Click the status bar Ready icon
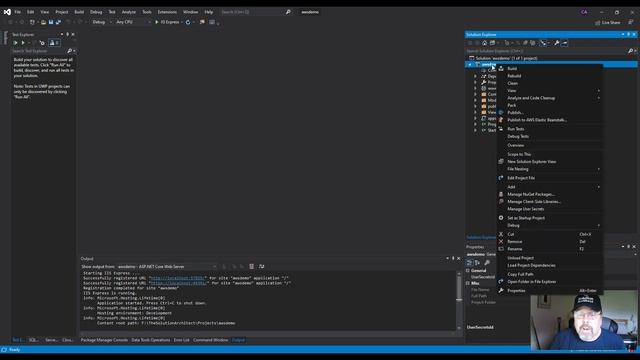 4,349
